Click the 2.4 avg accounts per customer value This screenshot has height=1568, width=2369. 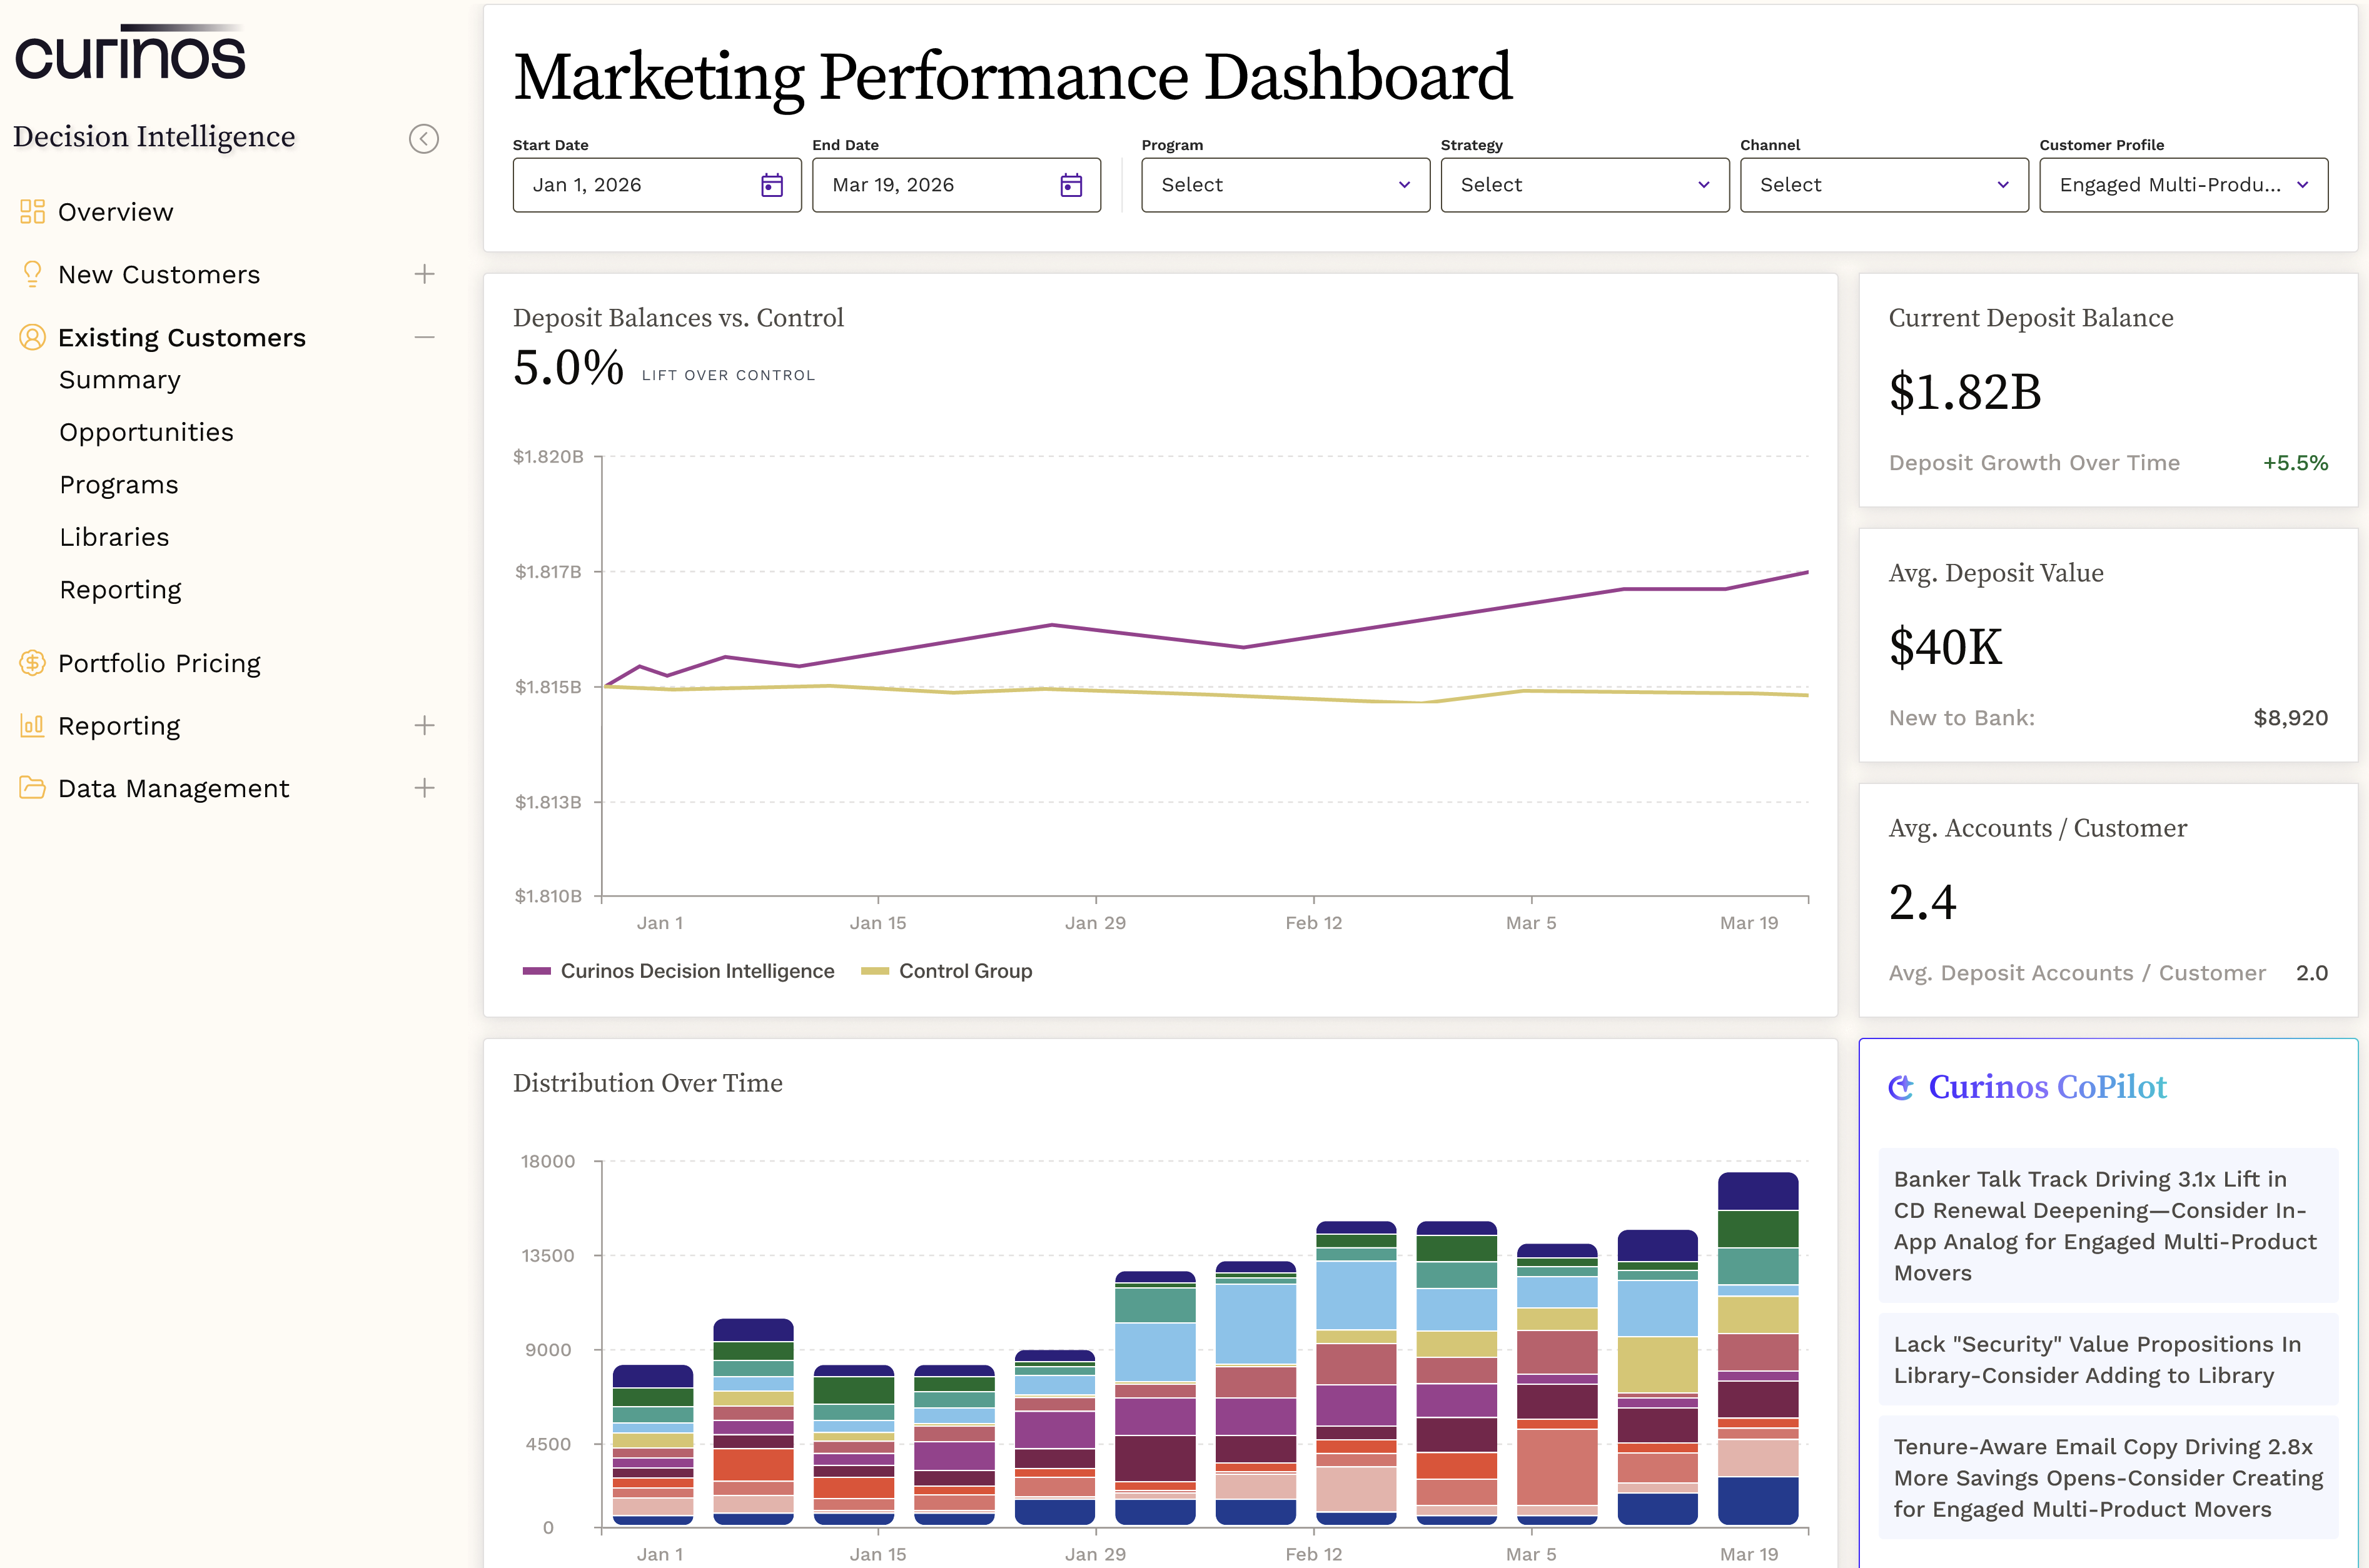point(1922,902)
